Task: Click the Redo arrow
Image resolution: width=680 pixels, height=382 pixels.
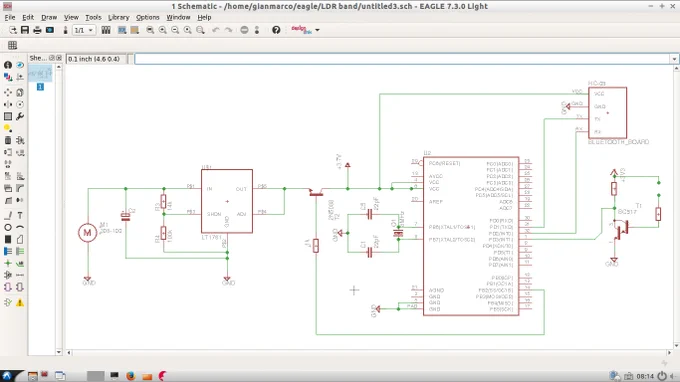Action: (229, 30)
